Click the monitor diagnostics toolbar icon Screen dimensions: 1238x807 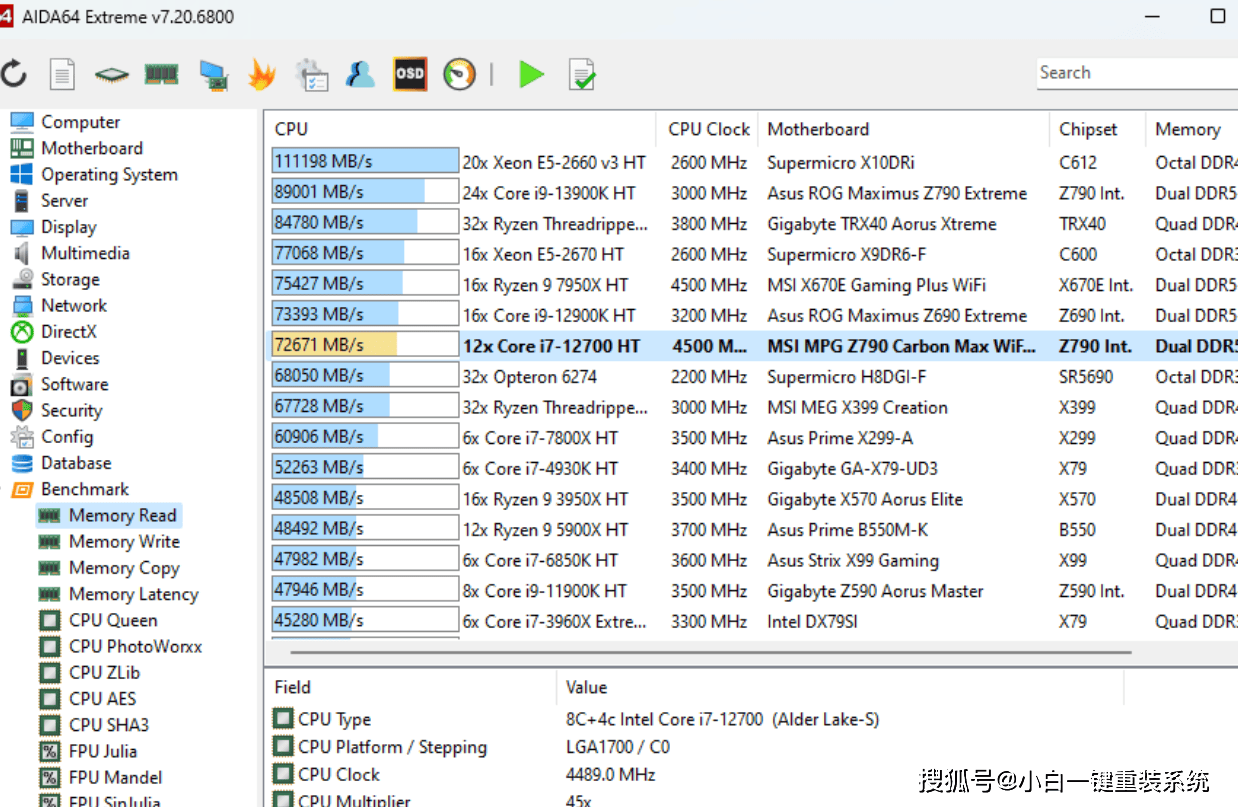(212, 75)
